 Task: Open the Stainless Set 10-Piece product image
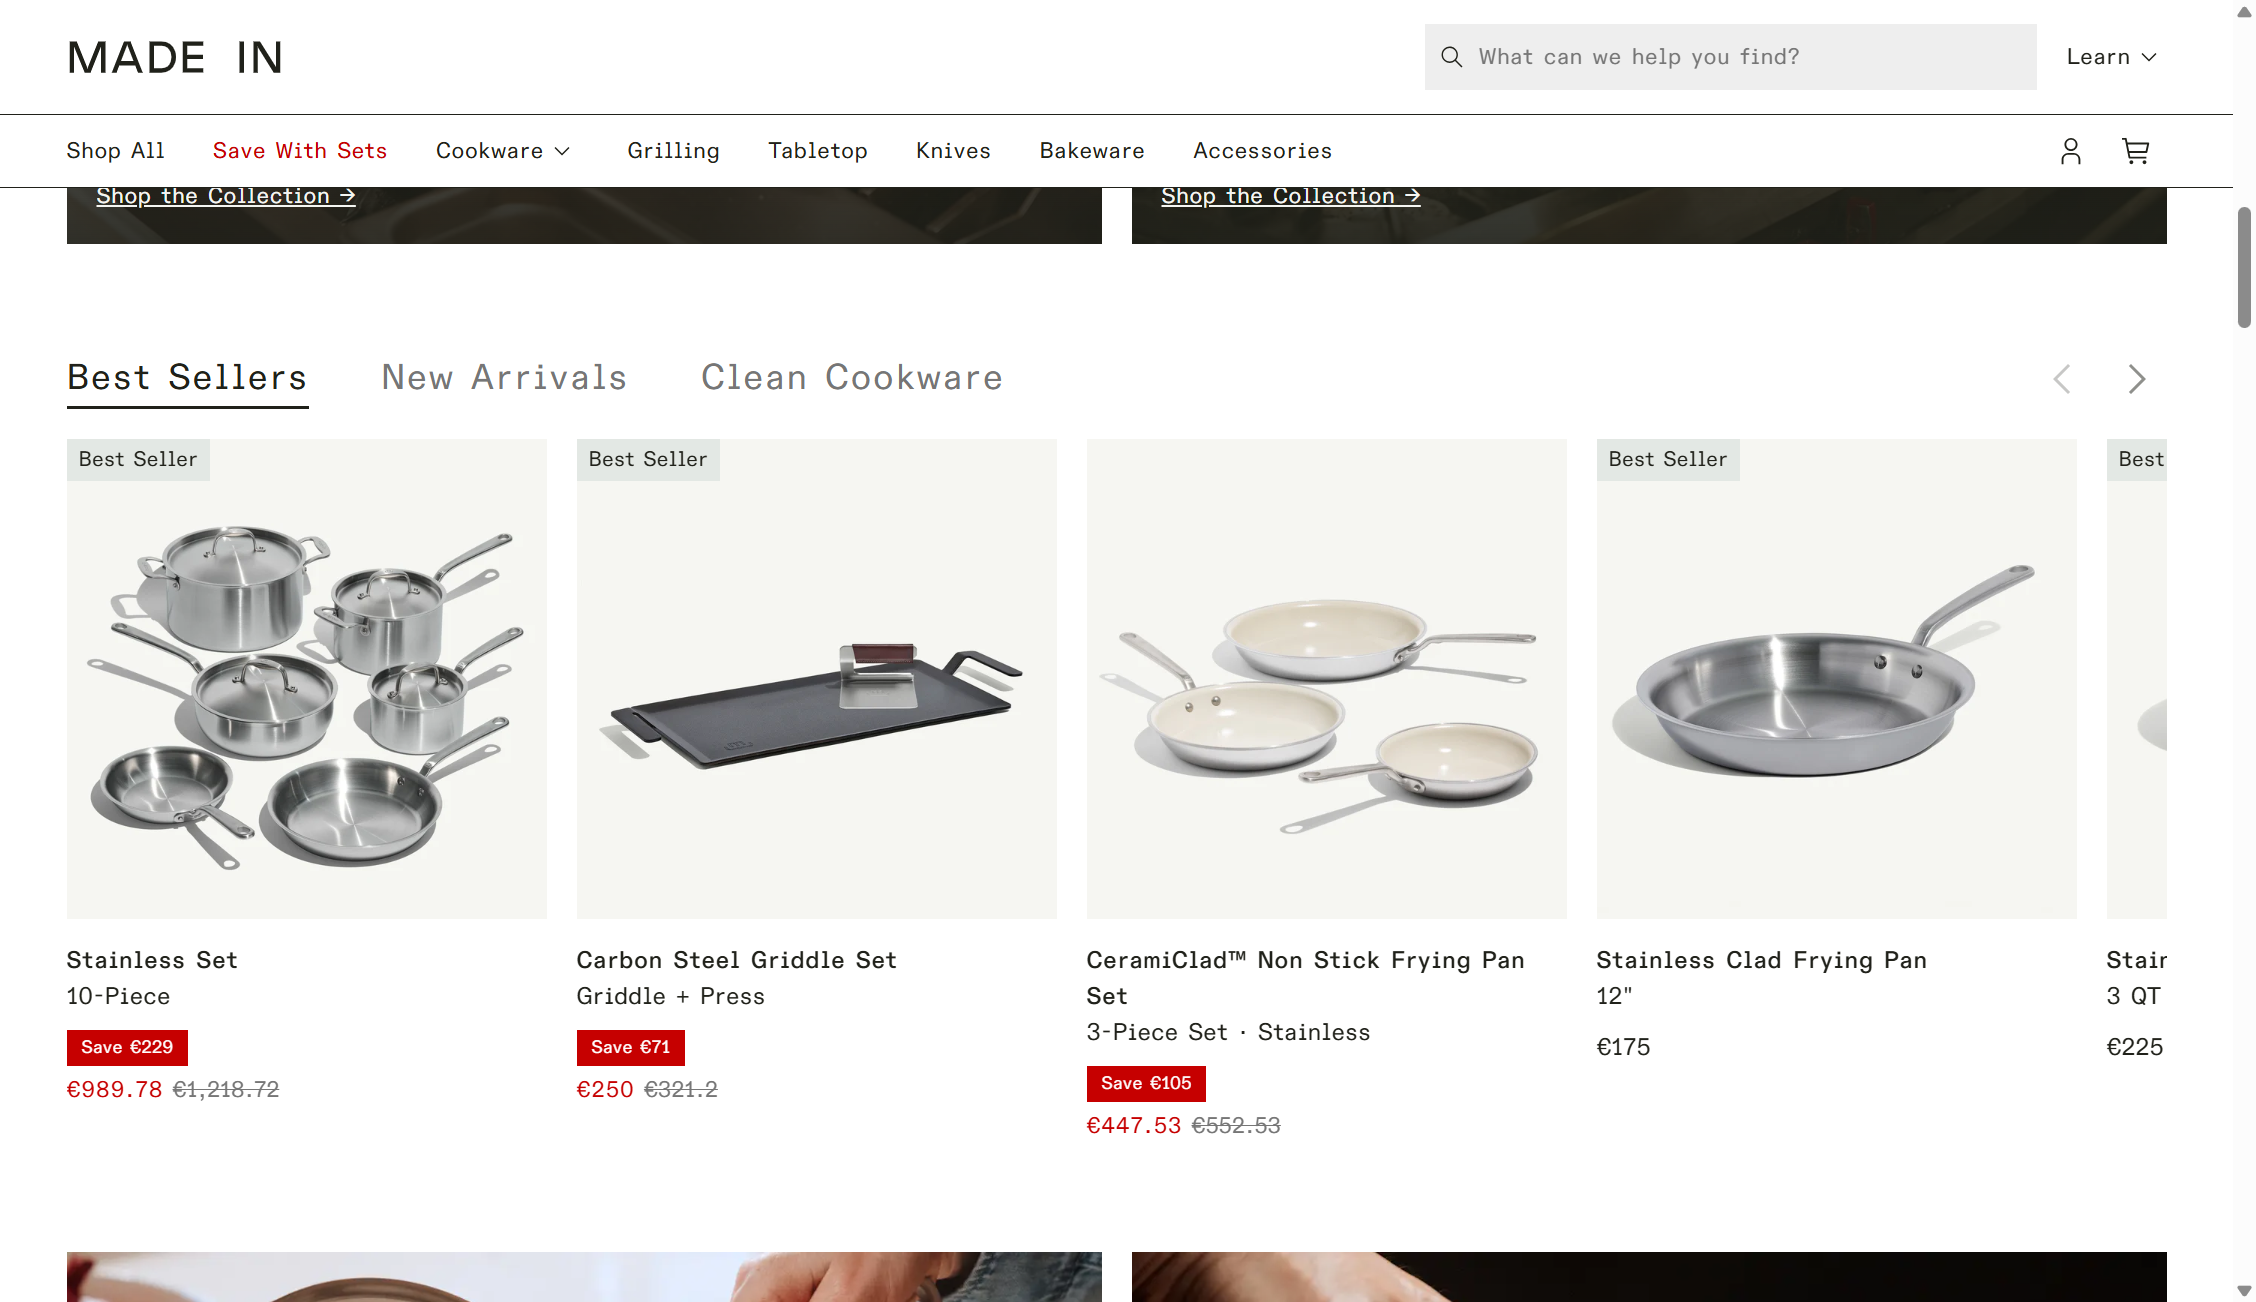pos(307,679)
